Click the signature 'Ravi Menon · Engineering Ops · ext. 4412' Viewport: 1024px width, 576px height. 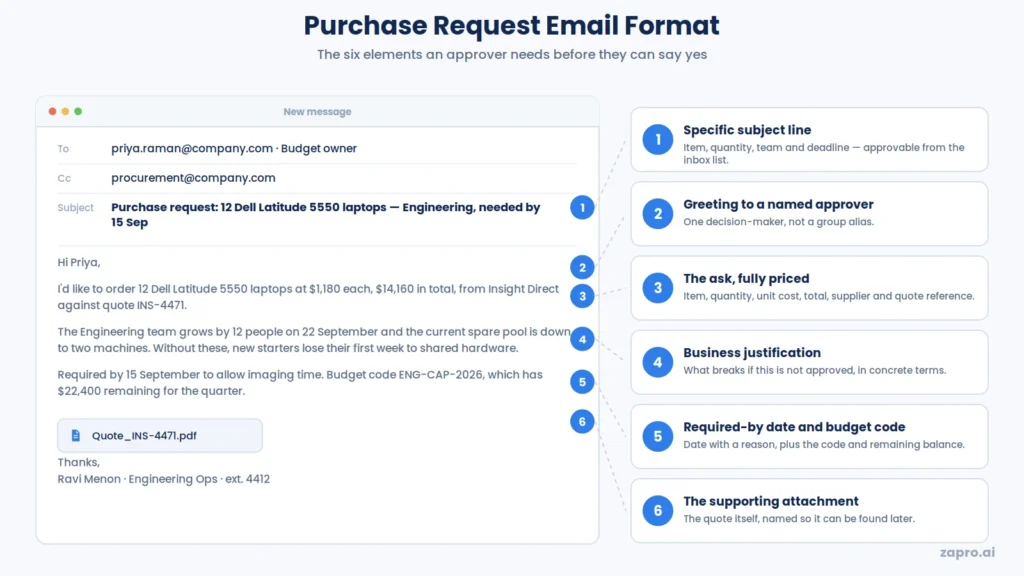[x=164, y=479]
